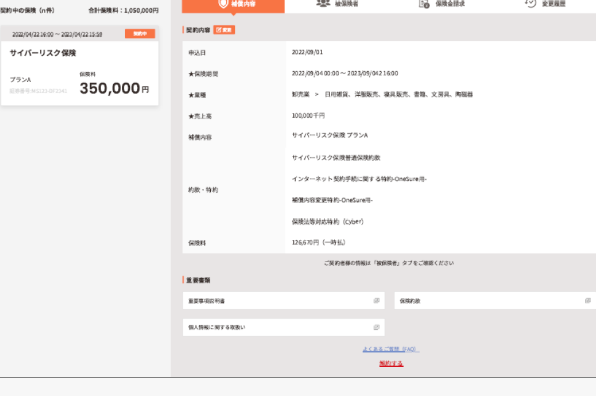Click the 合計保険料:1,050,000円 total

(124, 11)
